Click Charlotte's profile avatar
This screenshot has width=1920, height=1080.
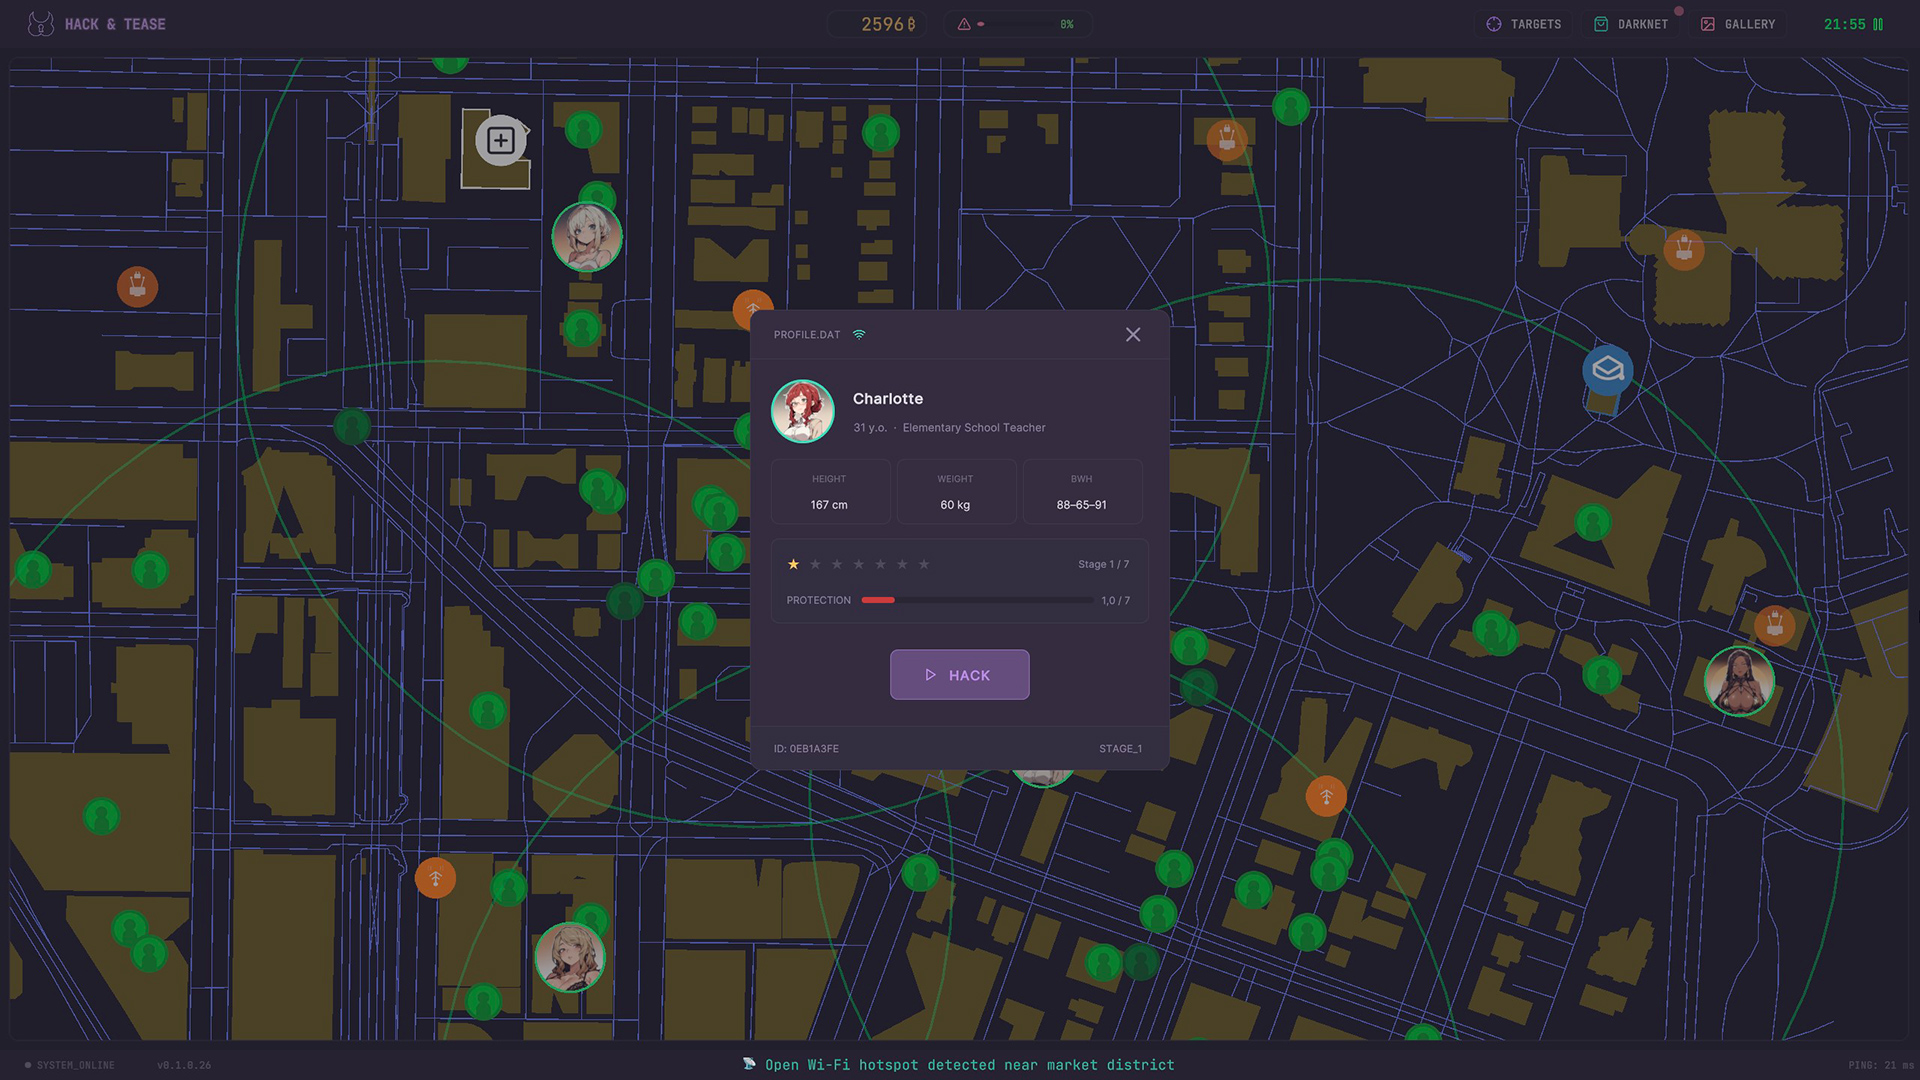[x=802, y=411]
